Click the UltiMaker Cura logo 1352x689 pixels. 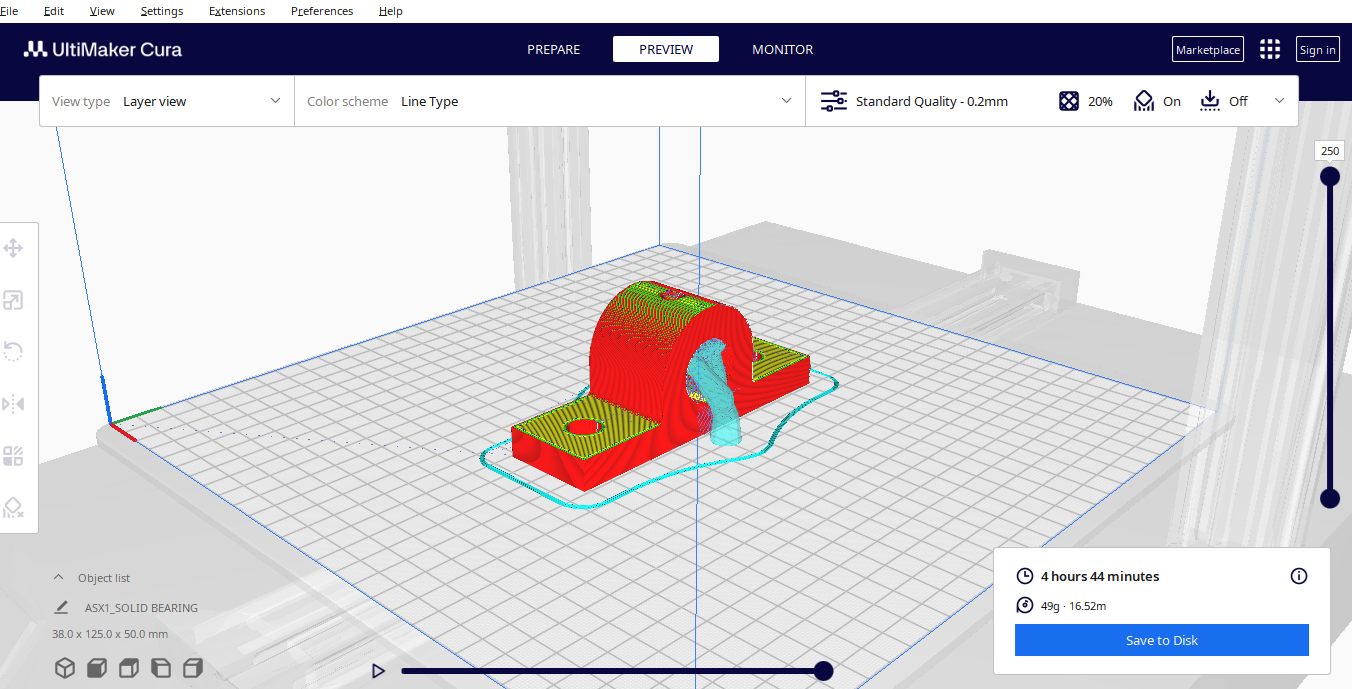[x=103, y=49]
